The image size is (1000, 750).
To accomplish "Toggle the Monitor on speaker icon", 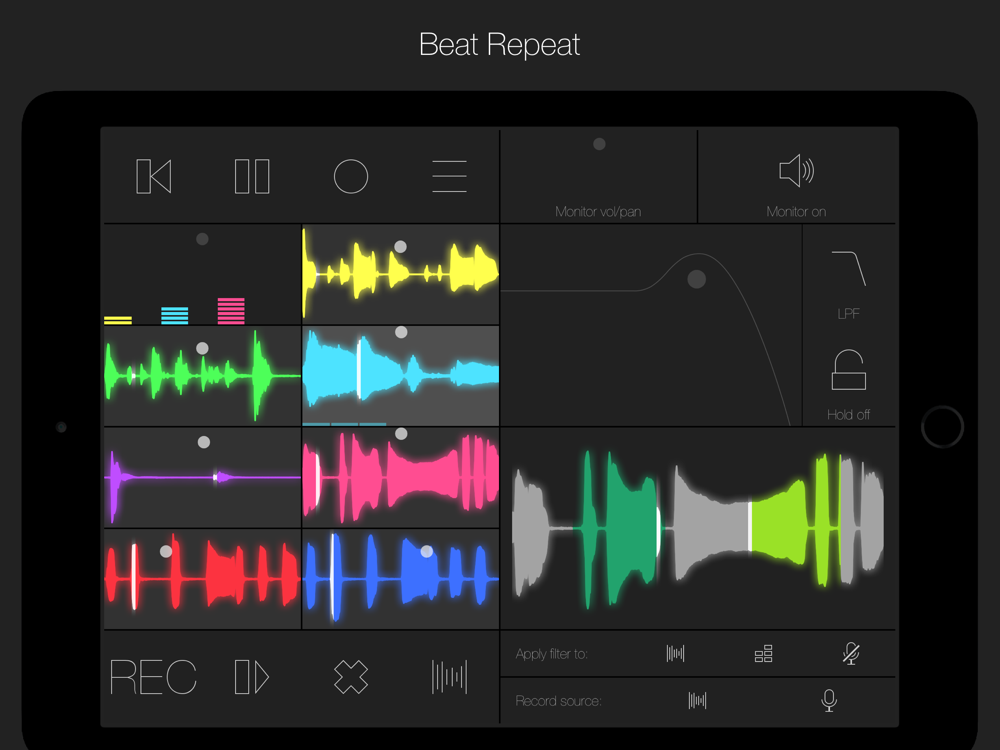I will [x=797, y=171].
